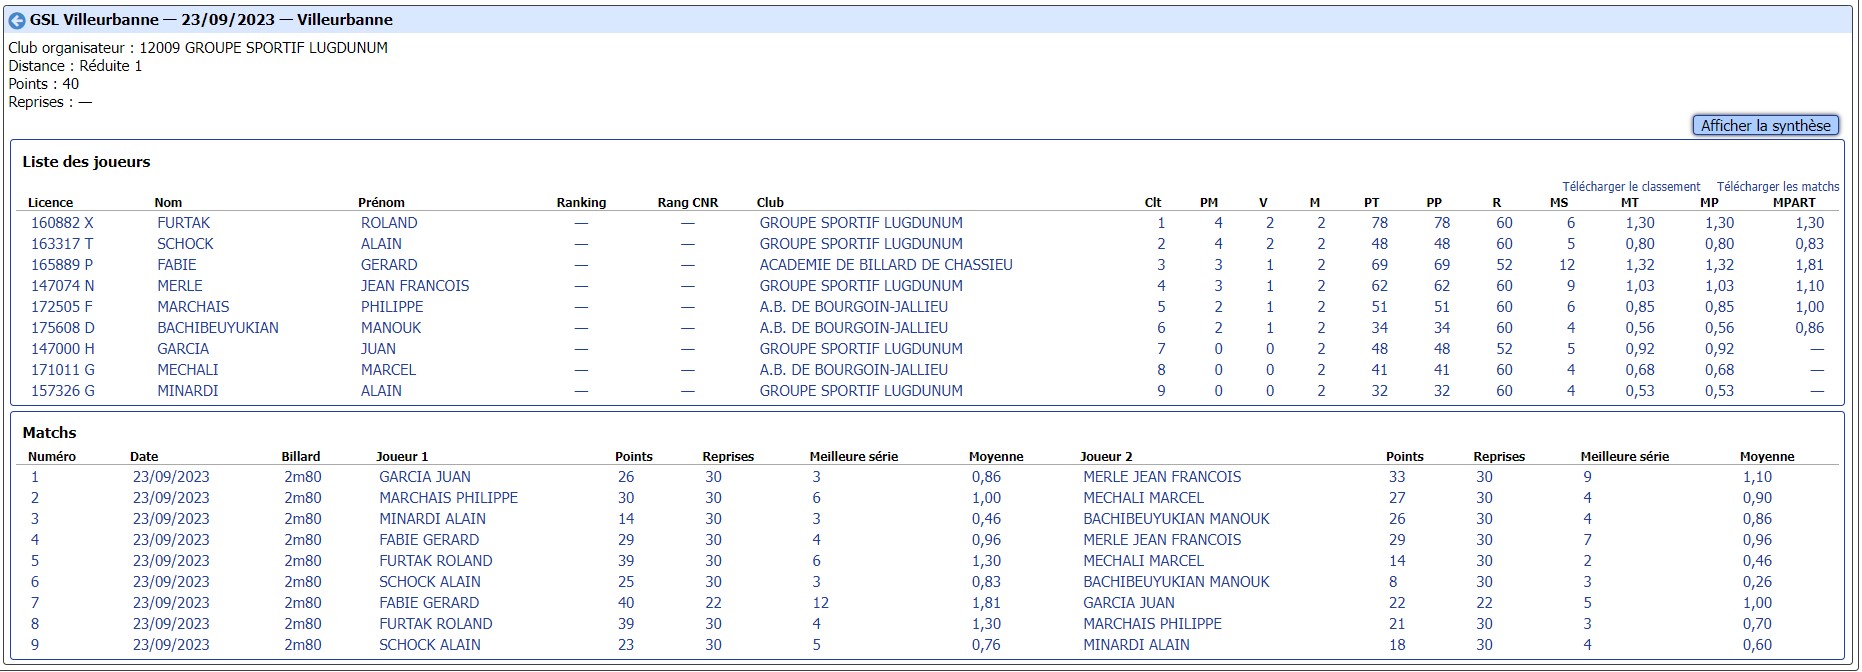Click the Distance : Réduite 1 line
The width and height of the screenshot is (1862, 672).
pos(75,66)
